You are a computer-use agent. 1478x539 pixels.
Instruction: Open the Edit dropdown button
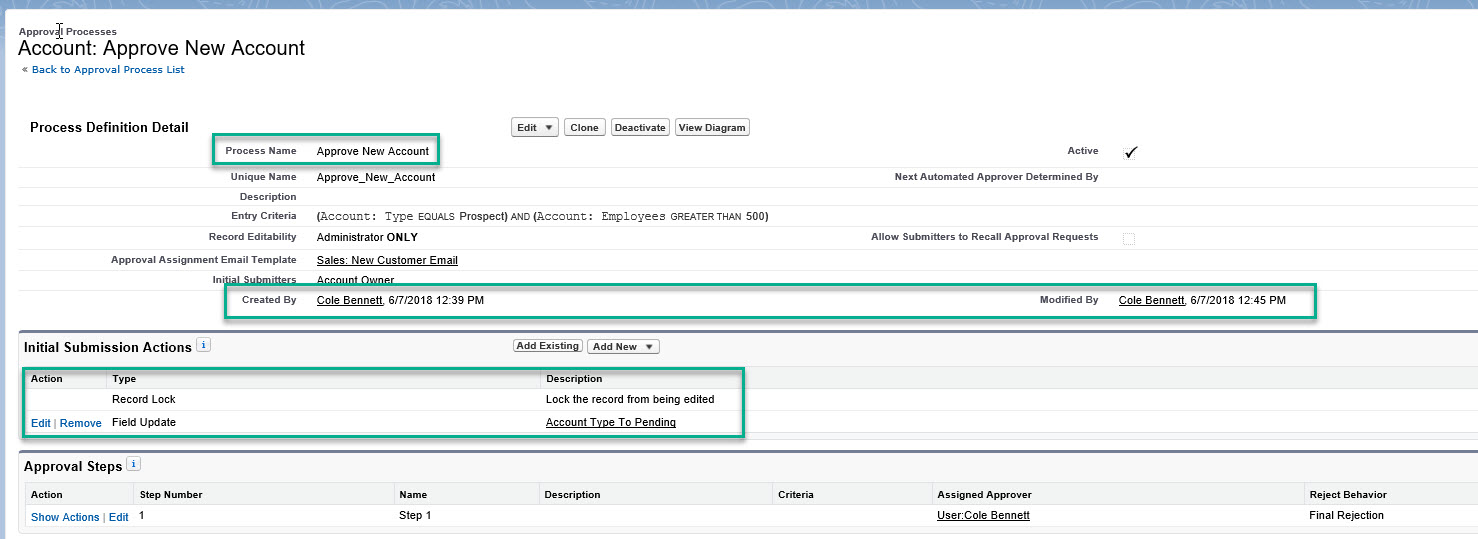535,127
